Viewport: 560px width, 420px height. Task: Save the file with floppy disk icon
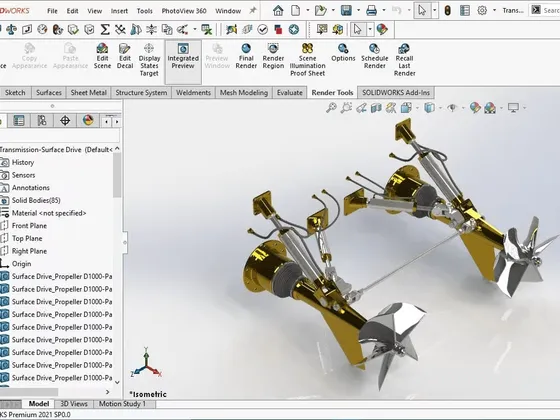[346, 10]
